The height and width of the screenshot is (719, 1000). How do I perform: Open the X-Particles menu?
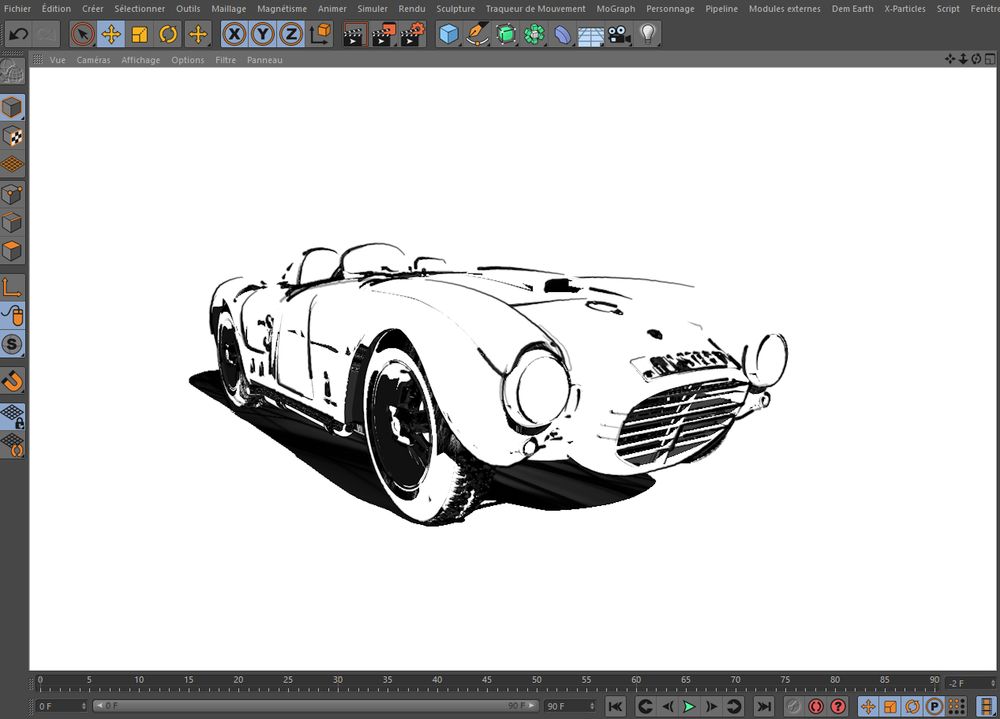point(904,8)
